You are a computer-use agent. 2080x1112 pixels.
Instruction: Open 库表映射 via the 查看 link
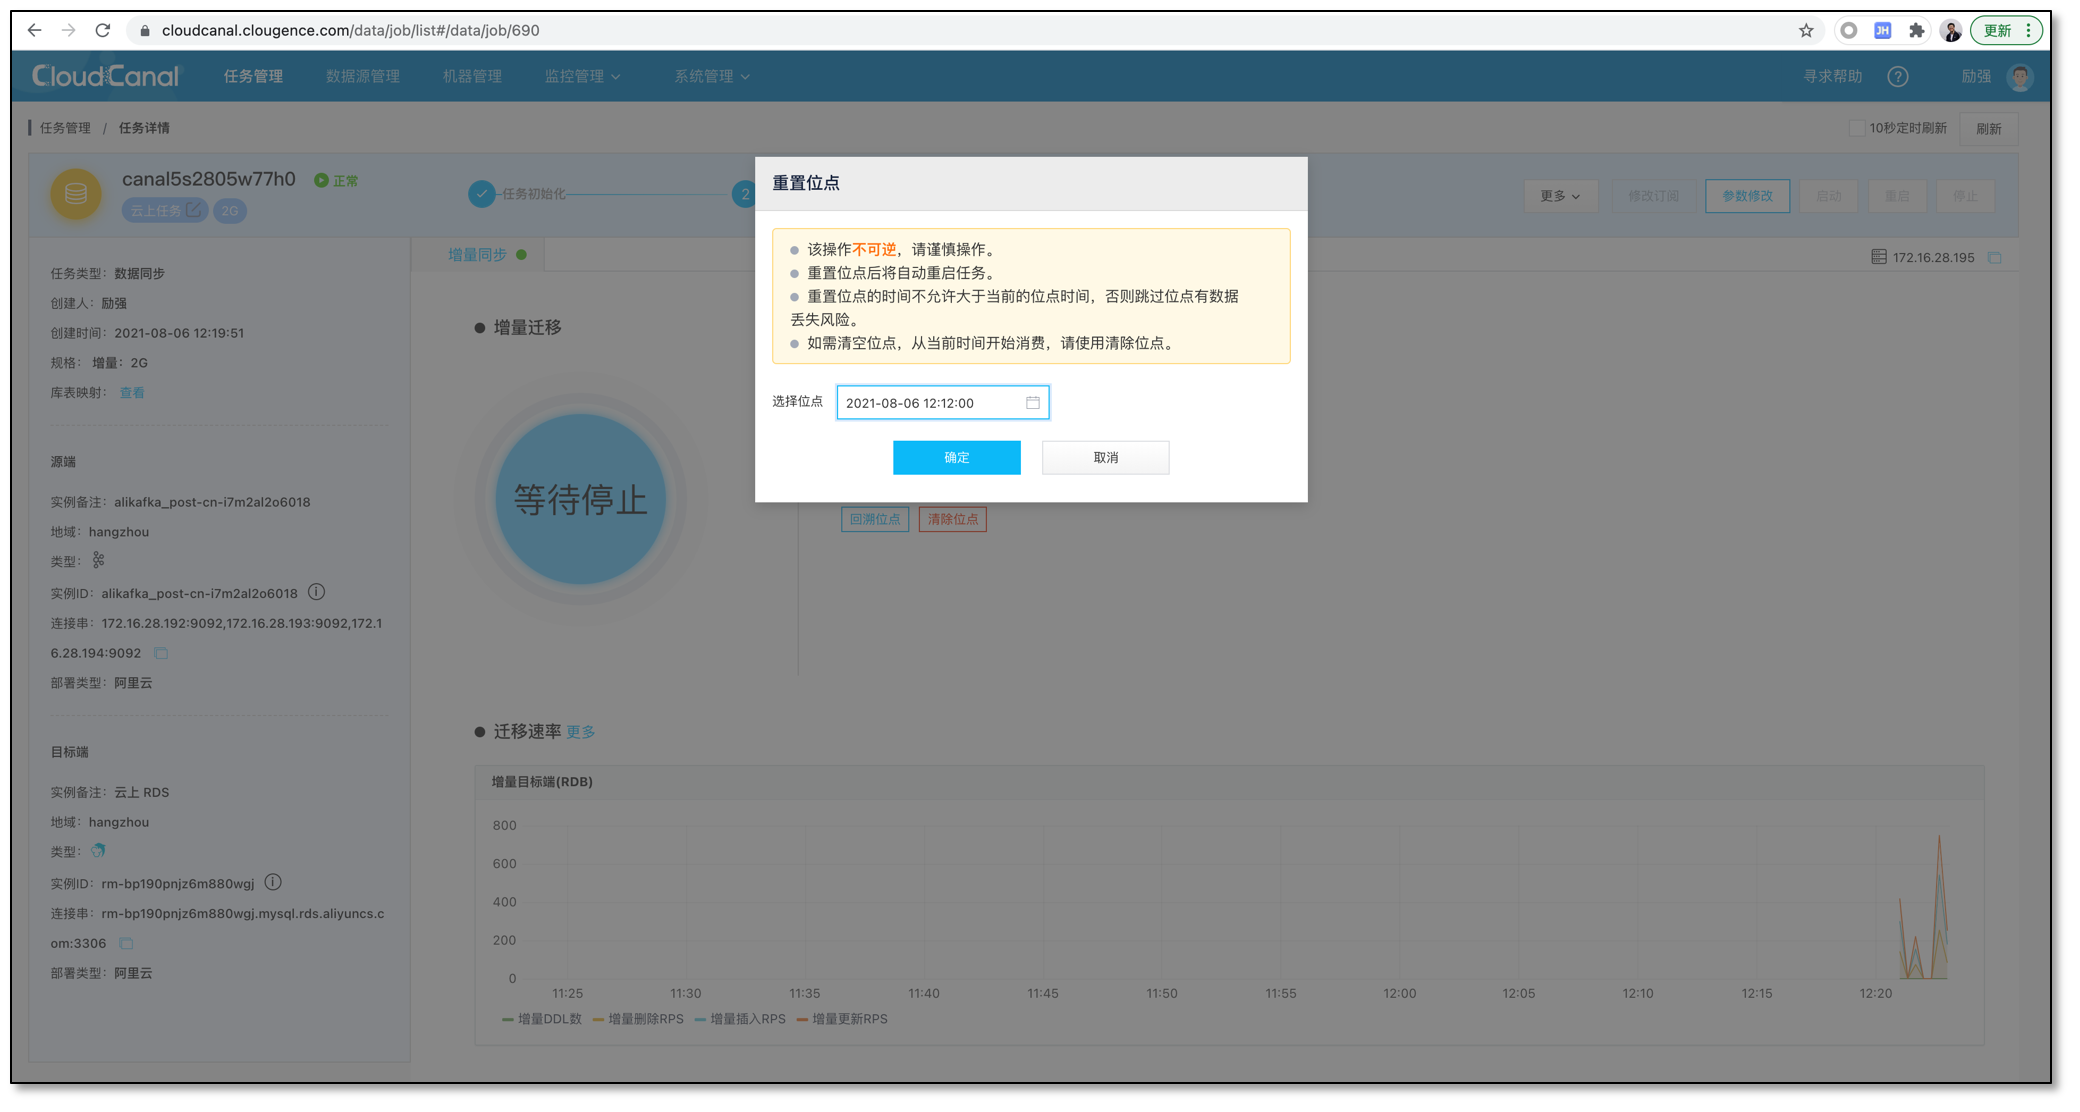(132, 392)
